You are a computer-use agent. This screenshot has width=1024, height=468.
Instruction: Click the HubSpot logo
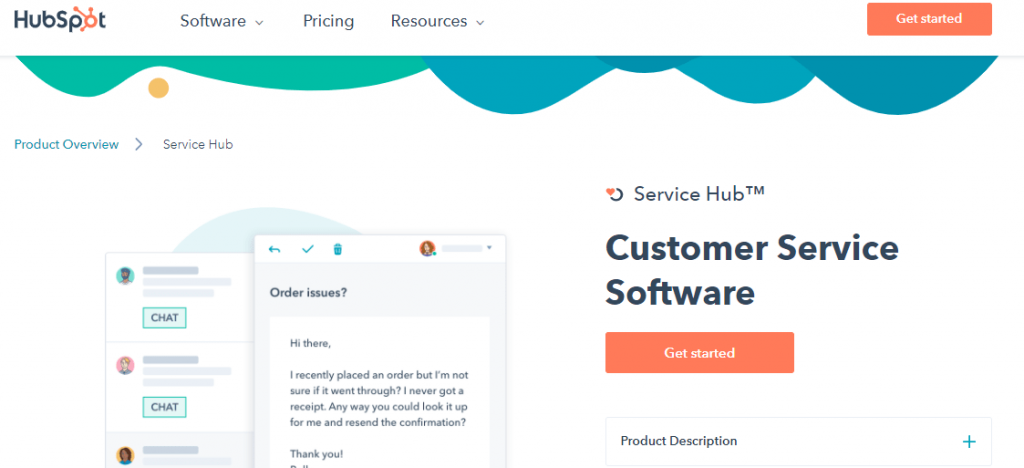click(x=60, y=20)
